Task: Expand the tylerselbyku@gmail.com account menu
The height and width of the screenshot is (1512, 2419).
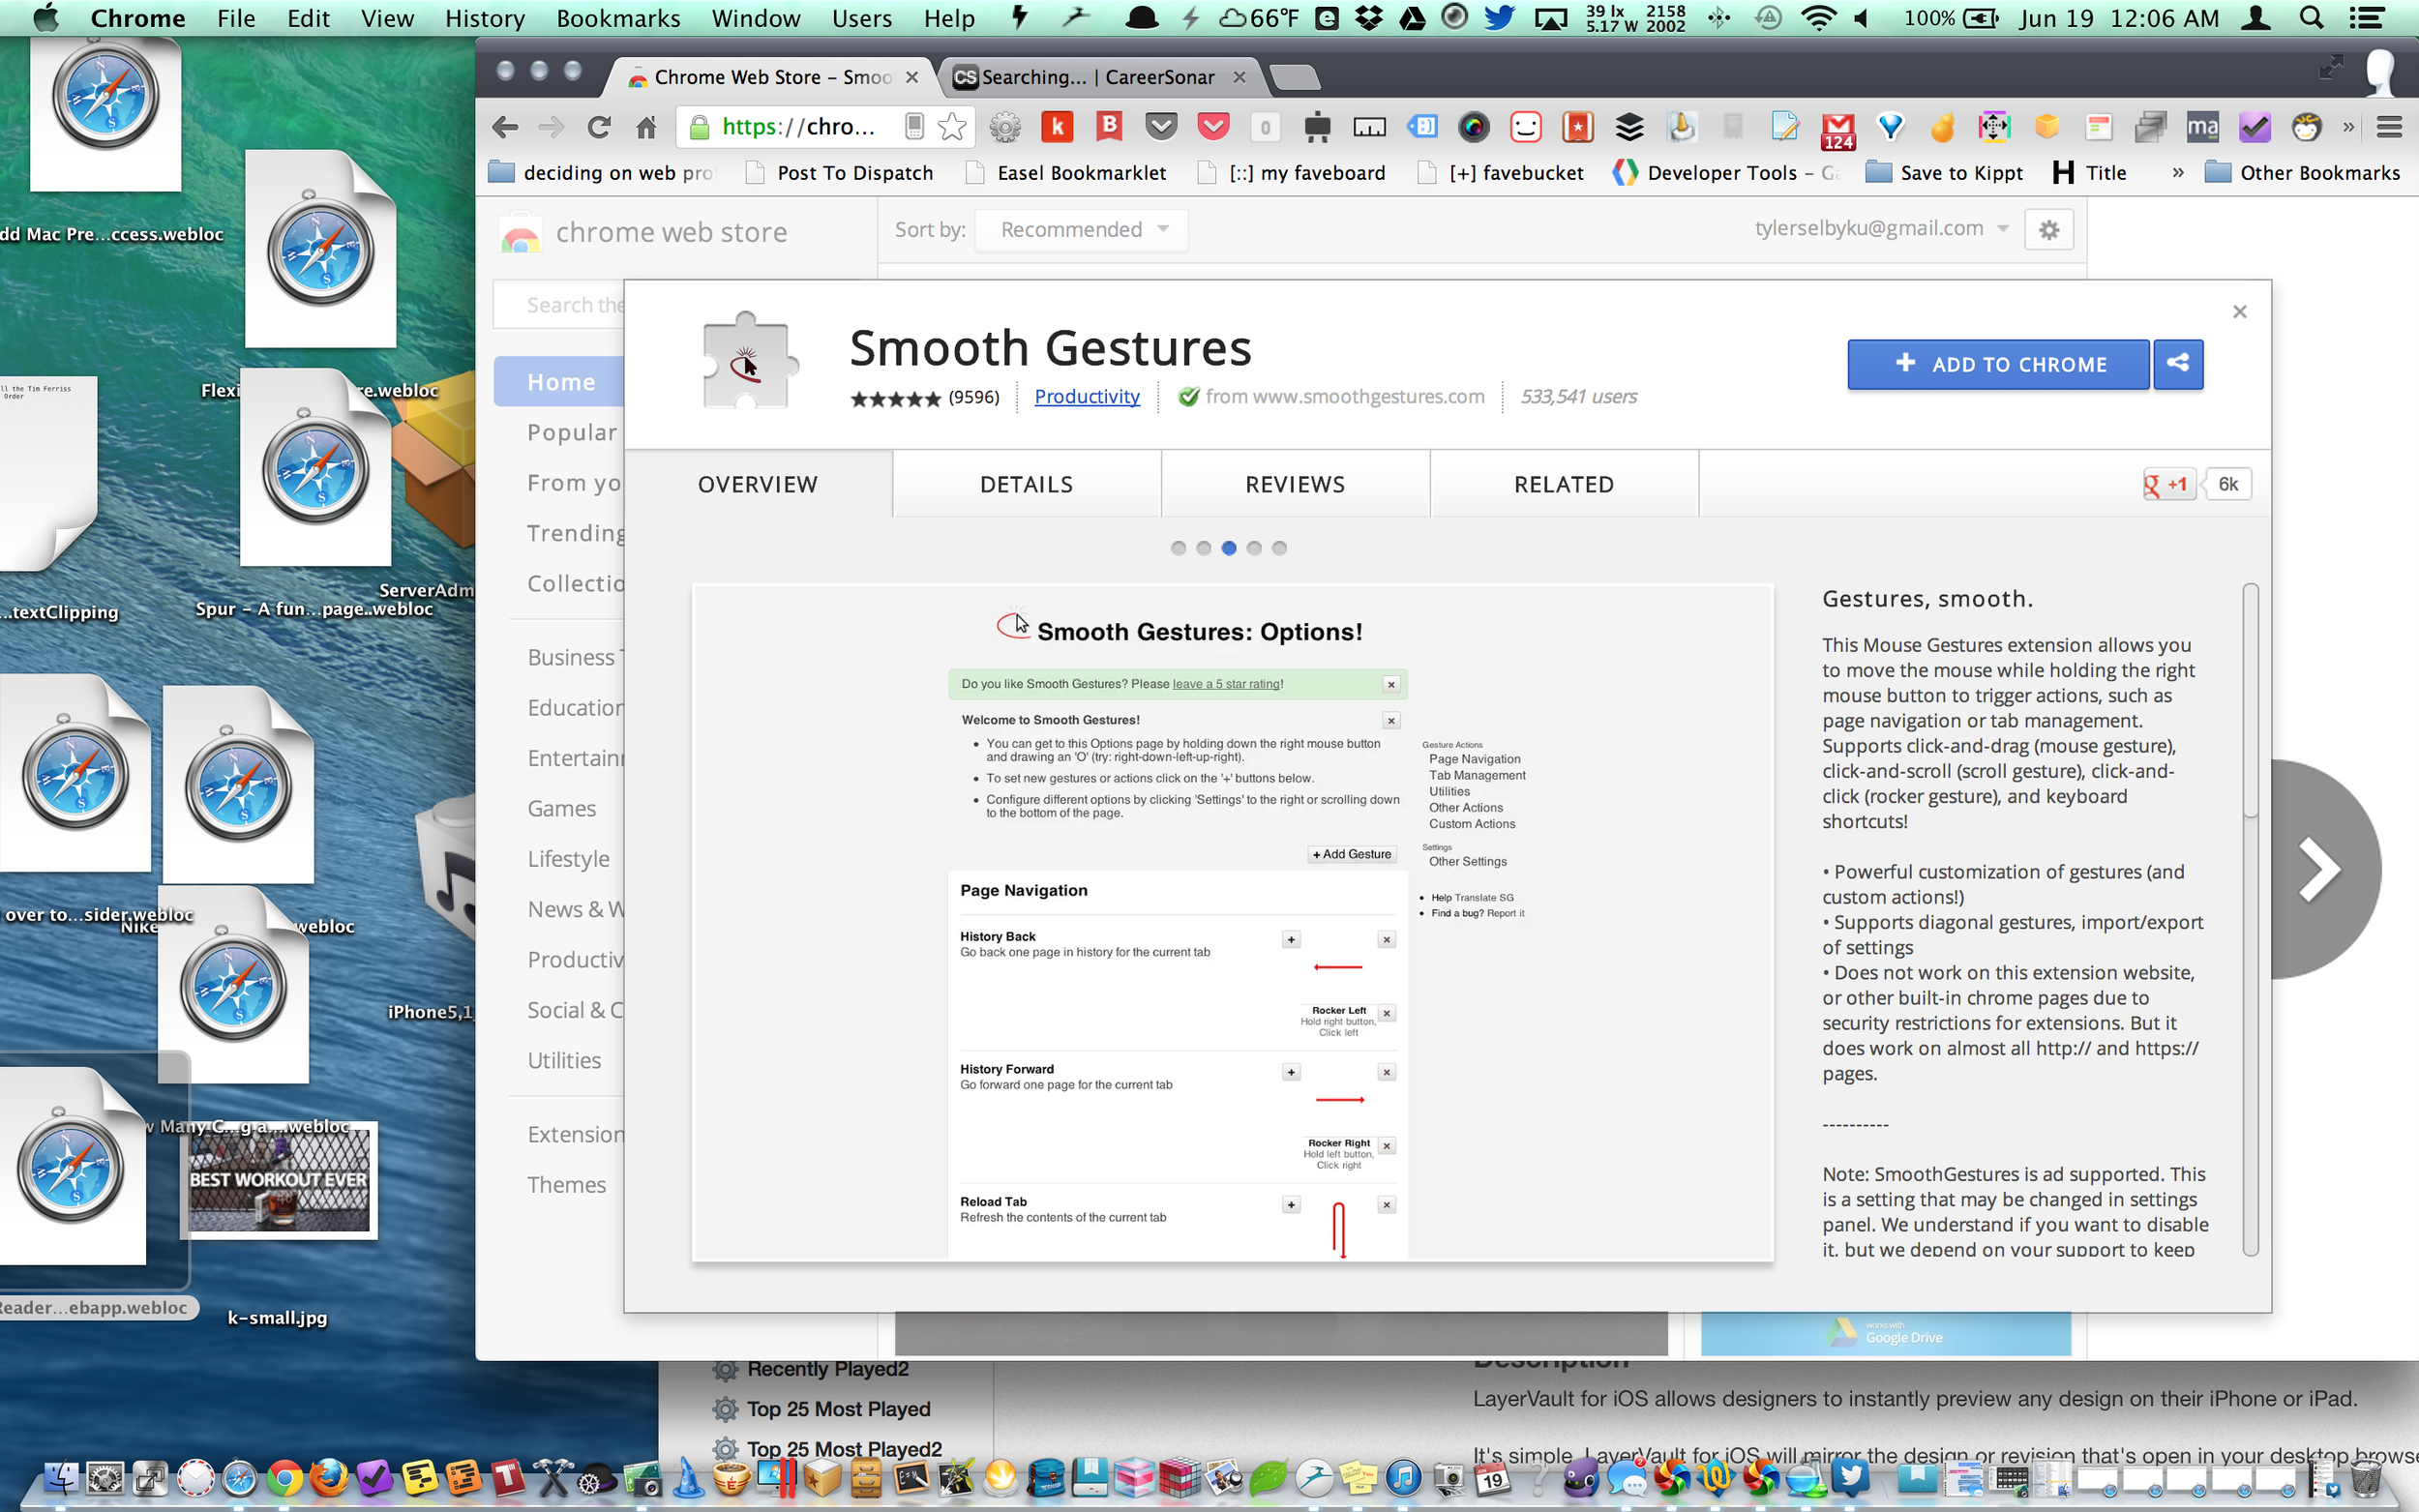Action: [x=1880, y=228]
